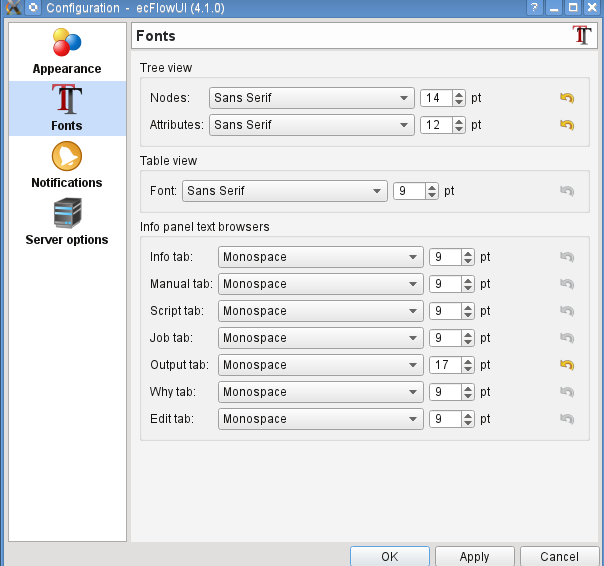Screen dimensions: 604x566
Task: Open the Nodes font family dropdown
Action: click(x=311, y=98)
